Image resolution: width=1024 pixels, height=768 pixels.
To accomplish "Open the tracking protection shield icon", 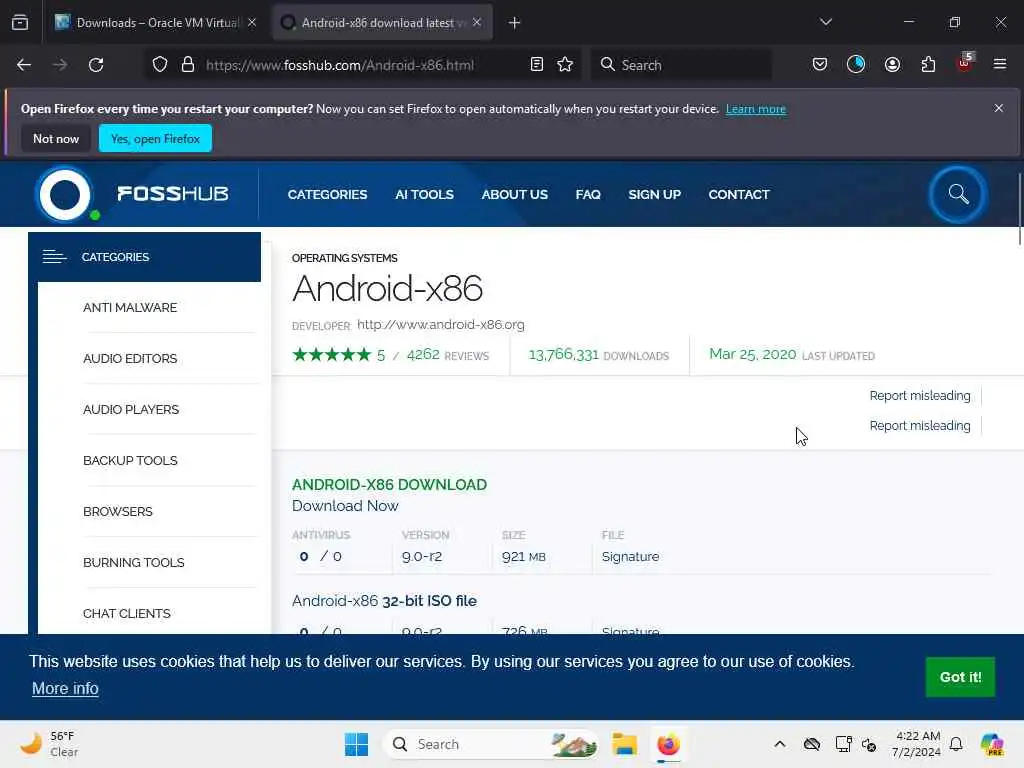I will click(x=160, y=65).
